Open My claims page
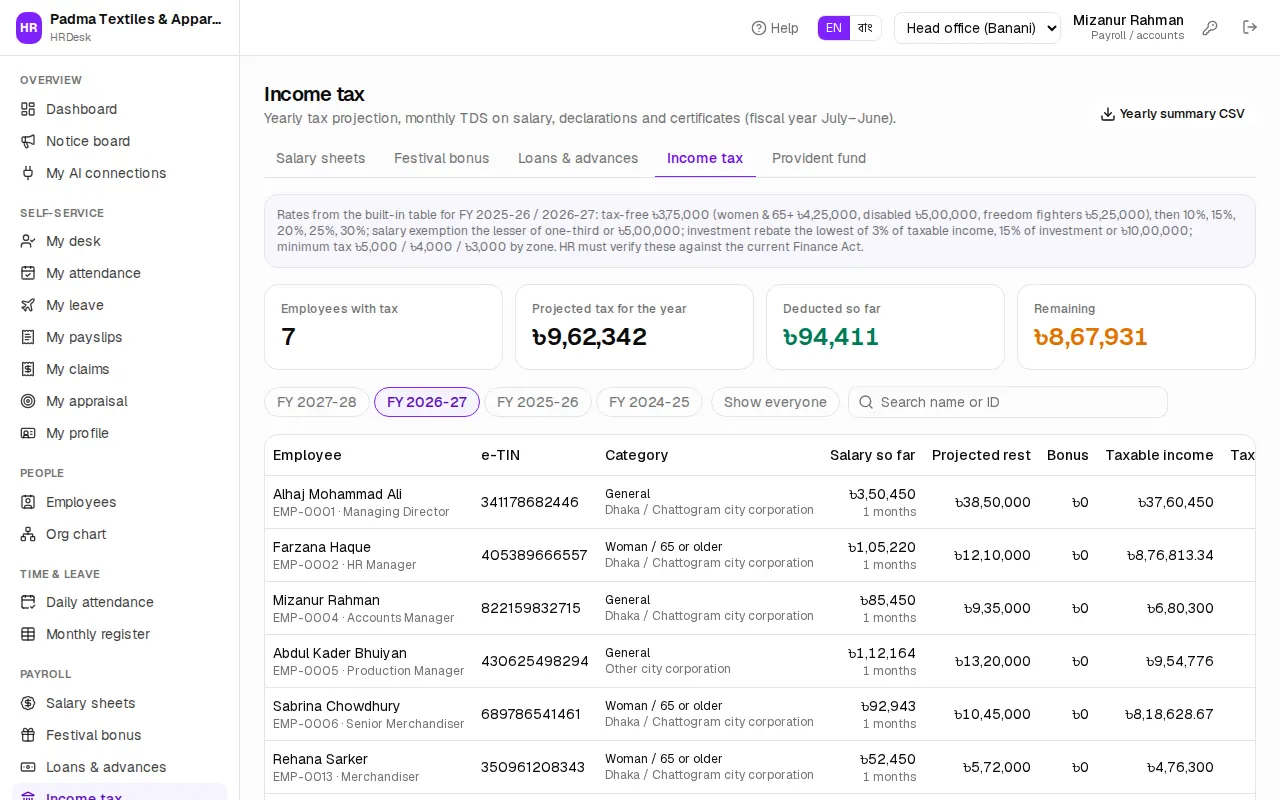 119,369
